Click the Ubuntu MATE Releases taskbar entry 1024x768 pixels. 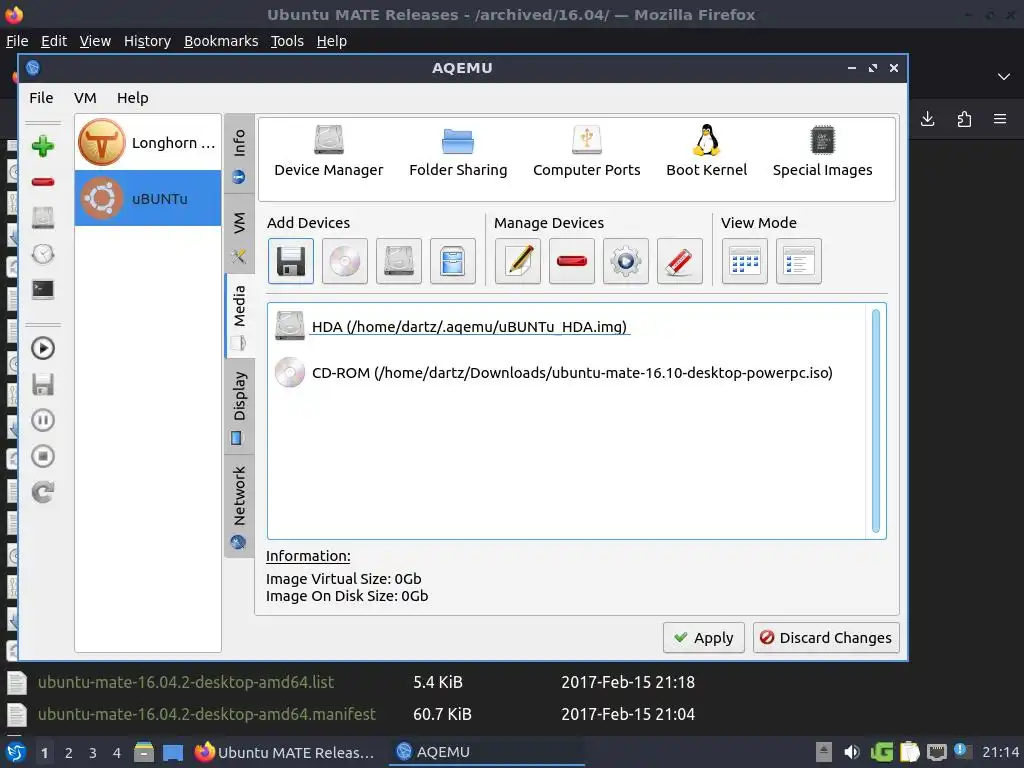(285, 752)
